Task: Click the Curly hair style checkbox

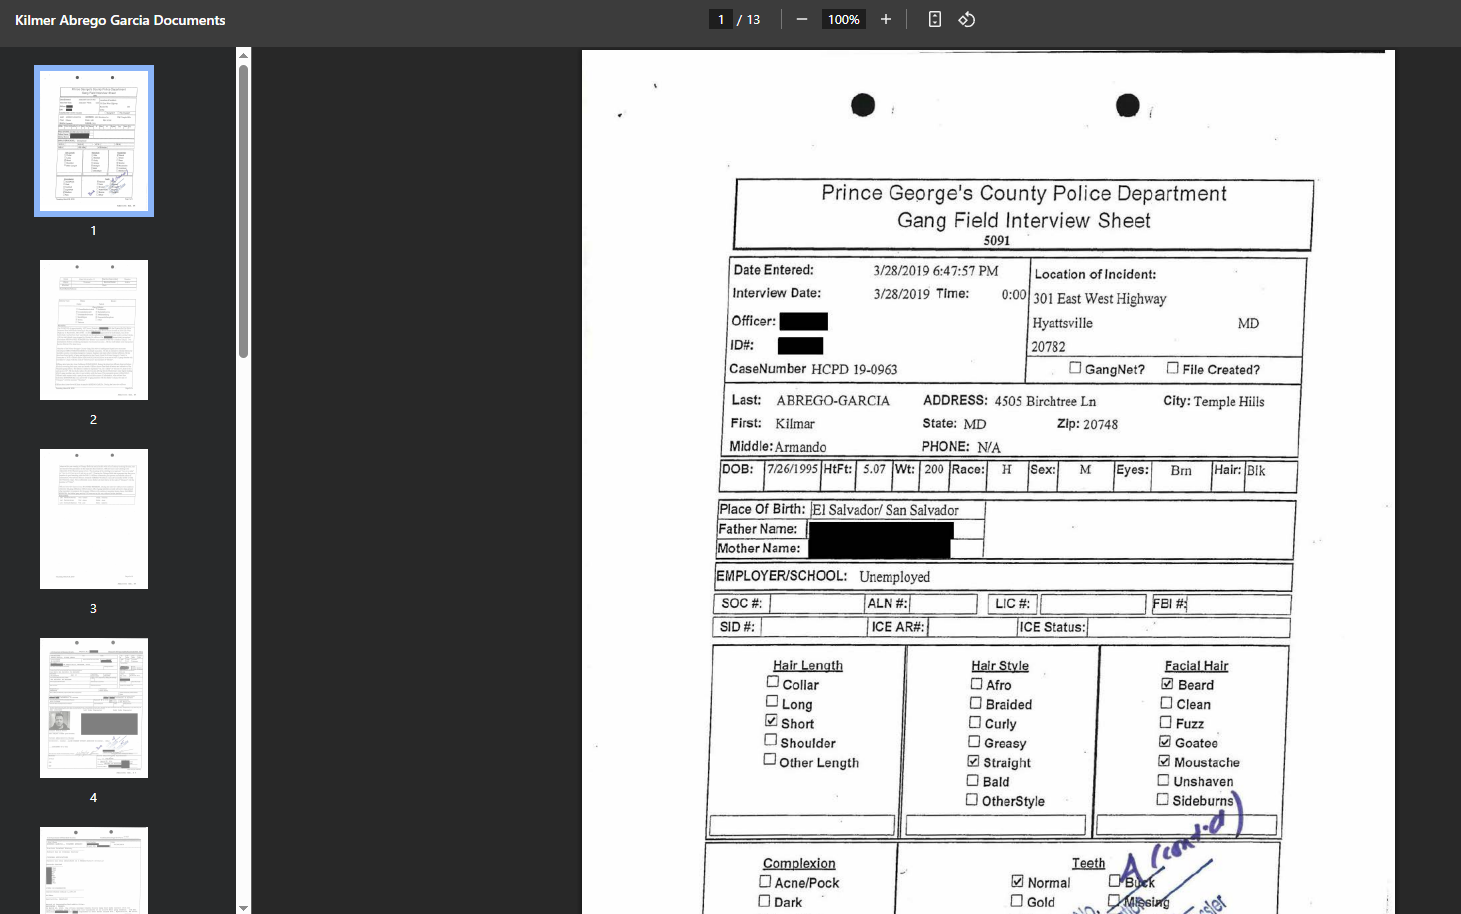Action: pyautogui.click(x=974, y=722)
